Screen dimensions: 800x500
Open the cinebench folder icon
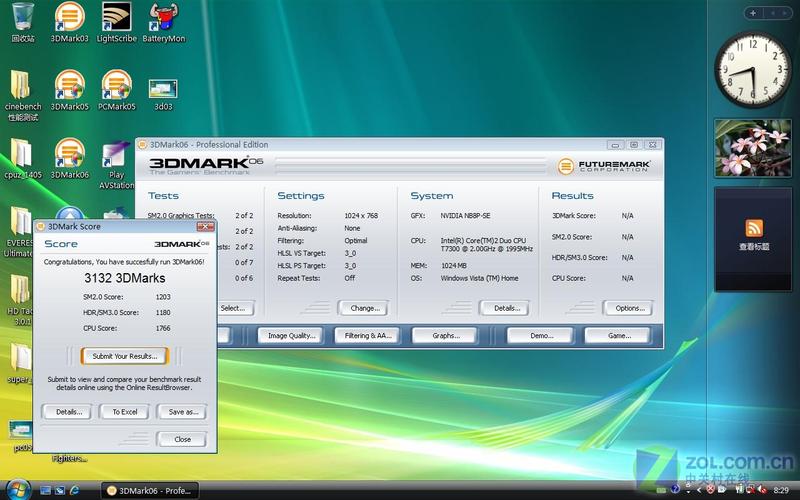[22, 95]
